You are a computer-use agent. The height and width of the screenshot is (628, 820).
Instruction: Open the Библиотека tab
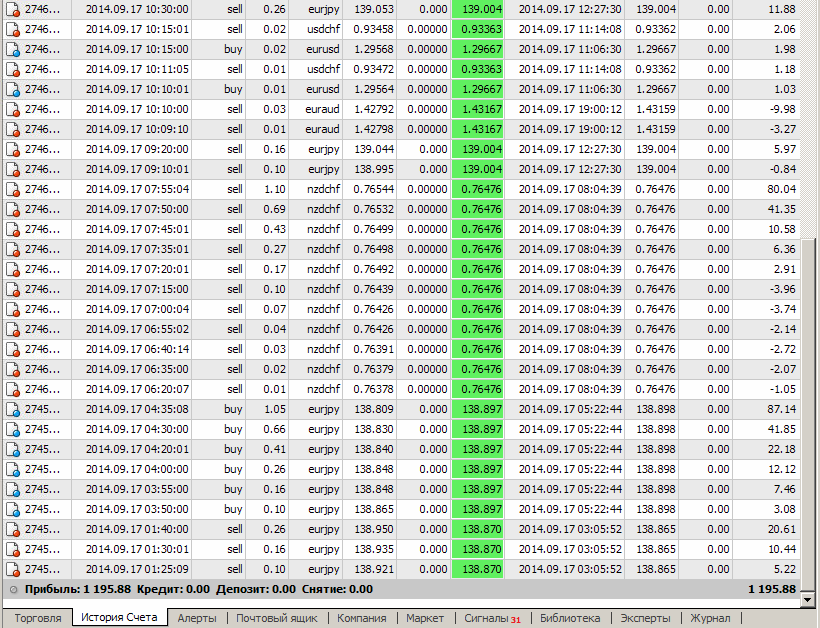(570, 618)
